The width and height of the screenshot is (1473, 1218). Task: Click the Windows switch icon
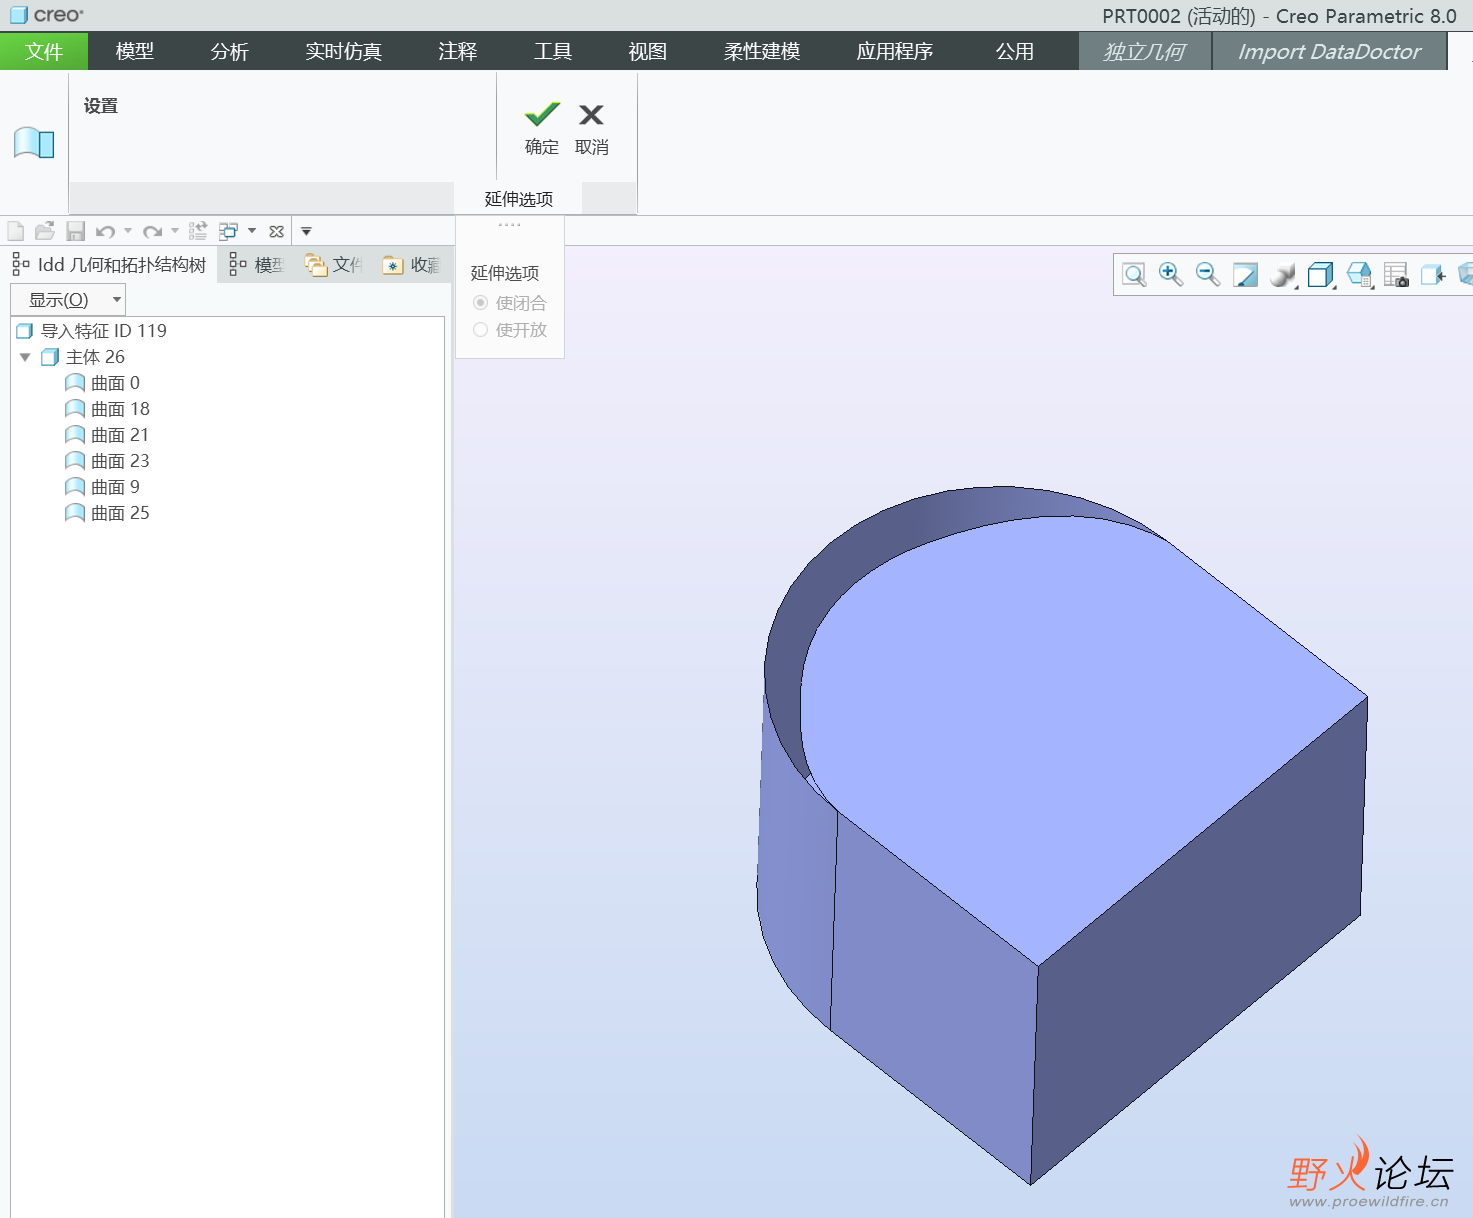pyautogui.click(x=228, y=231)
